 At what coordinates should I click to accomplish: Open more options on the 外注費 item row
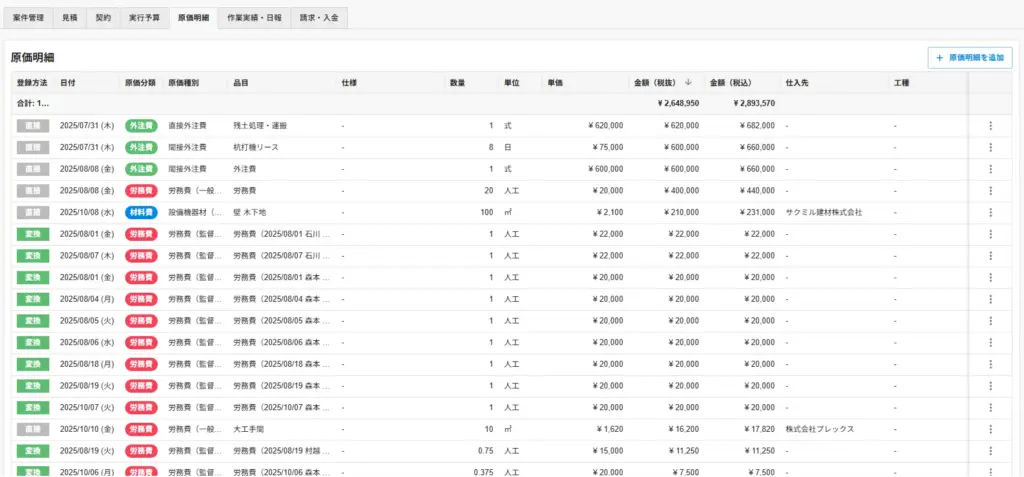(990, 169)
